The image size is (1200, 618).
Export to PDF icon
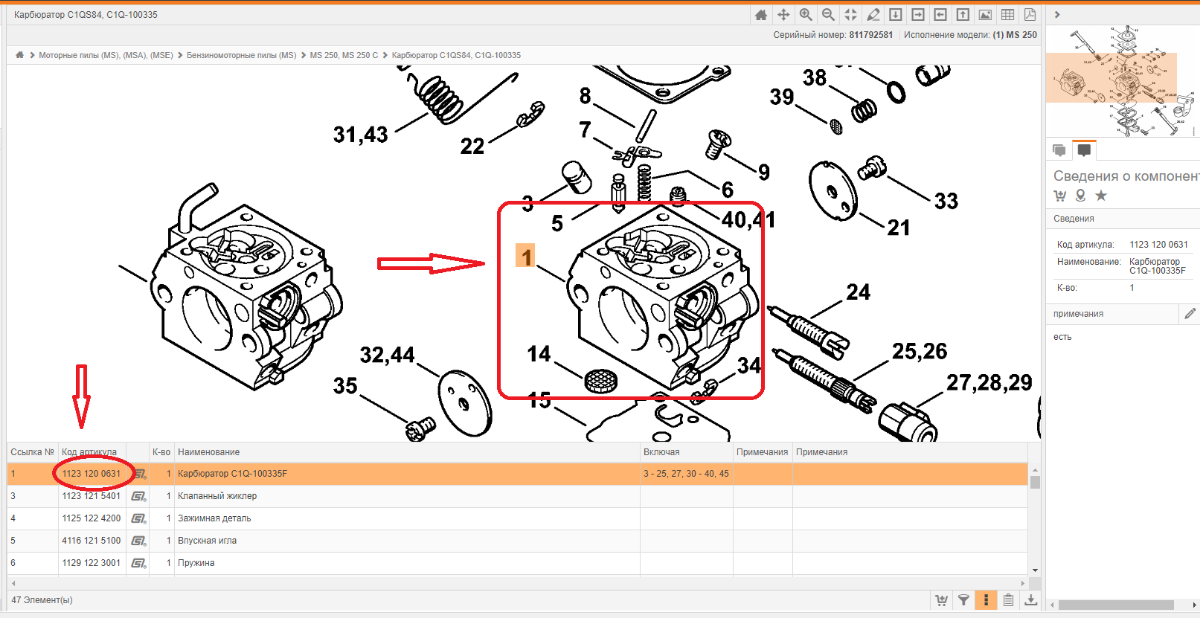pyautogui.click(x=1030, y=15)
